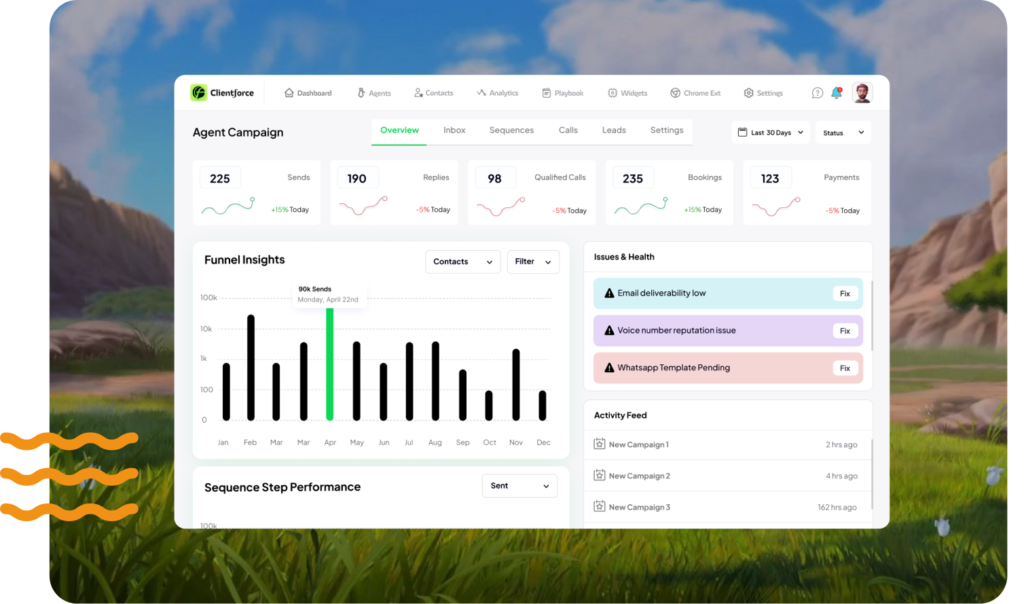Open the help question mark icon
Screen dimensions: 1024x604
817,93
